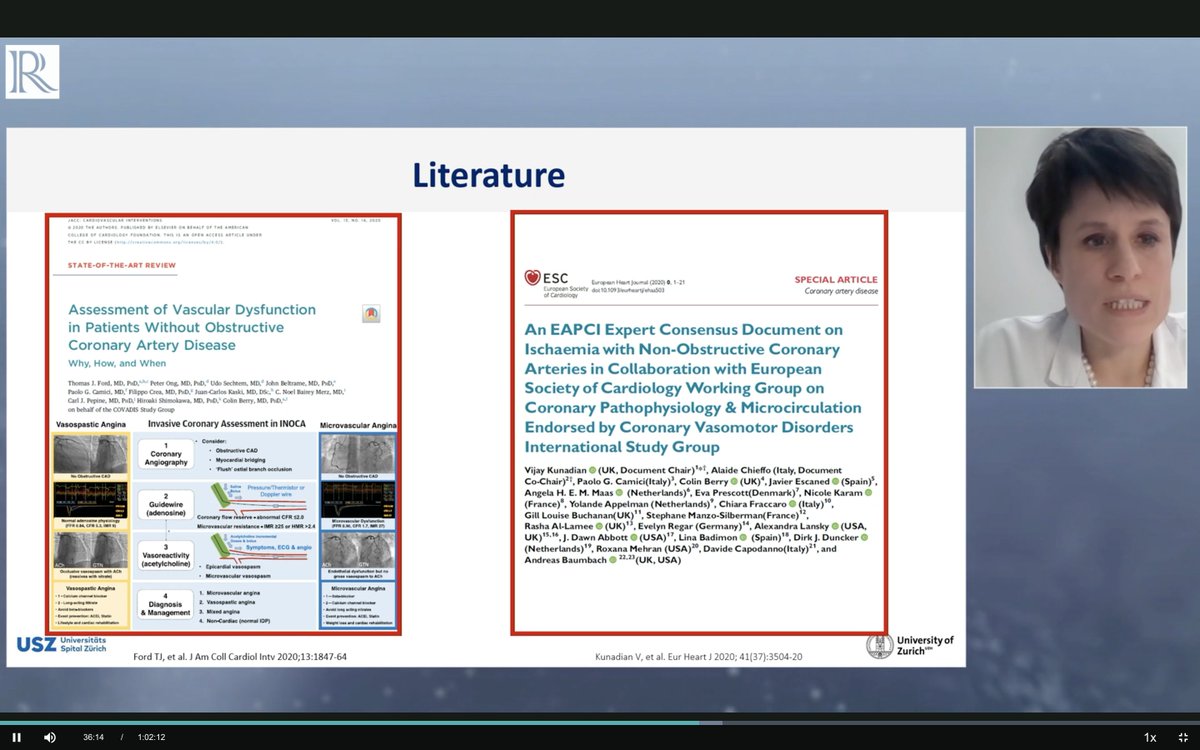Click the EAPCI Expert Consensus Document title

tap(692, 387)
